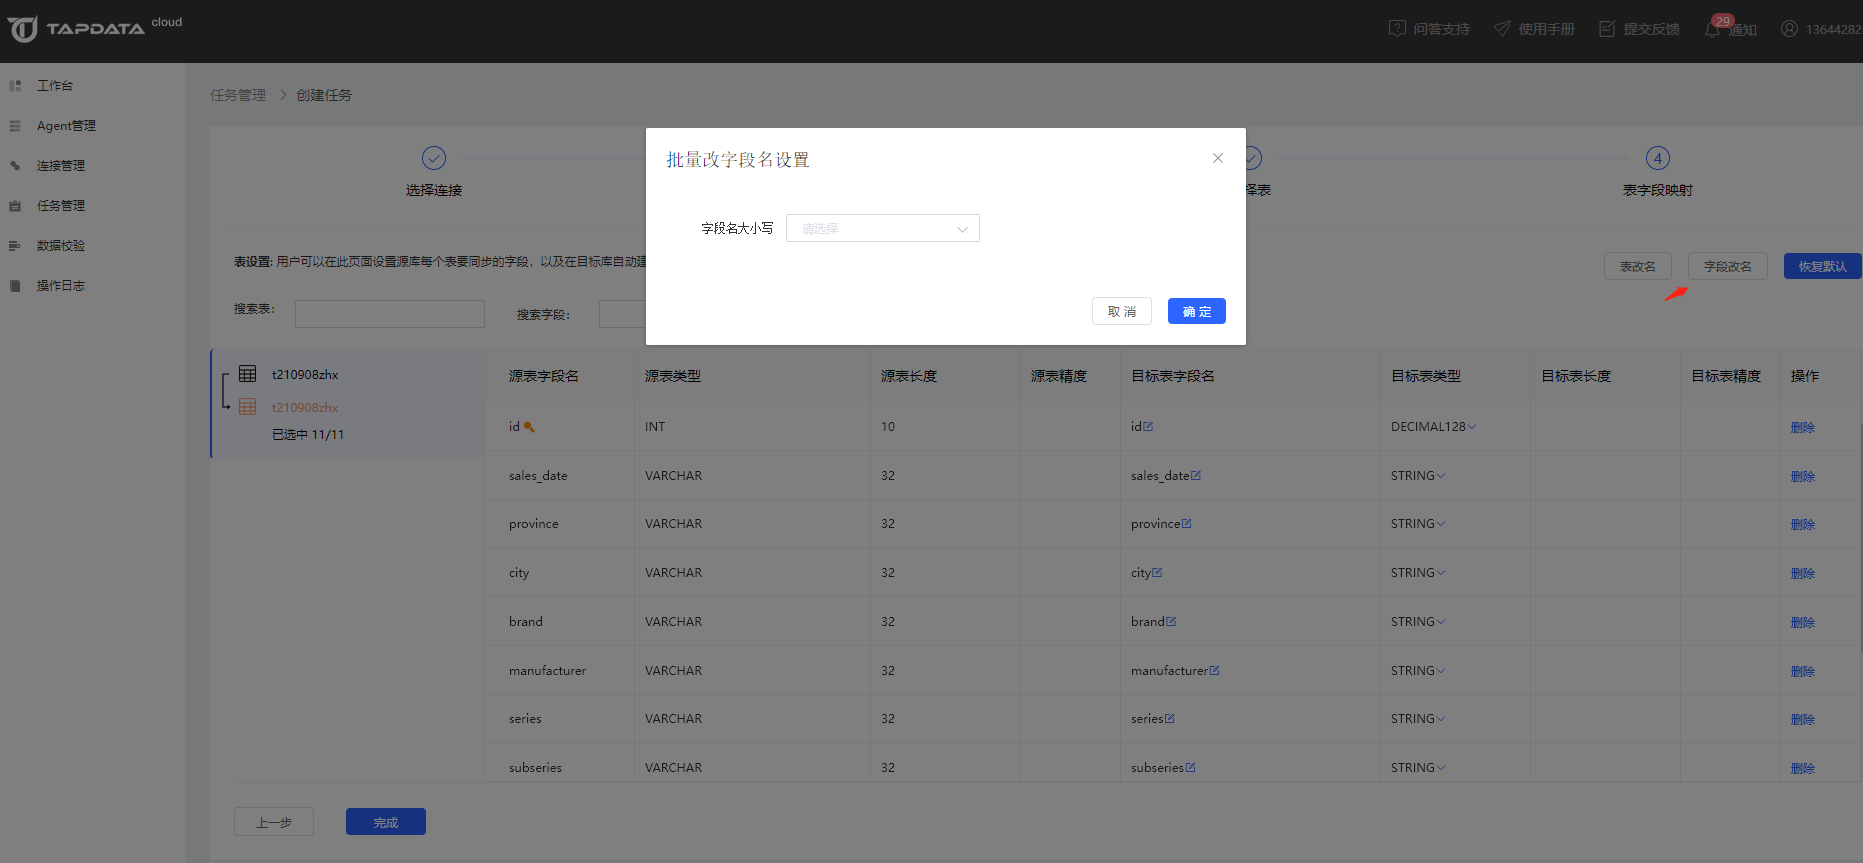Click 删除 for the subseries row
Viewport: 1863px width, 863px height.
[1802, 768]
